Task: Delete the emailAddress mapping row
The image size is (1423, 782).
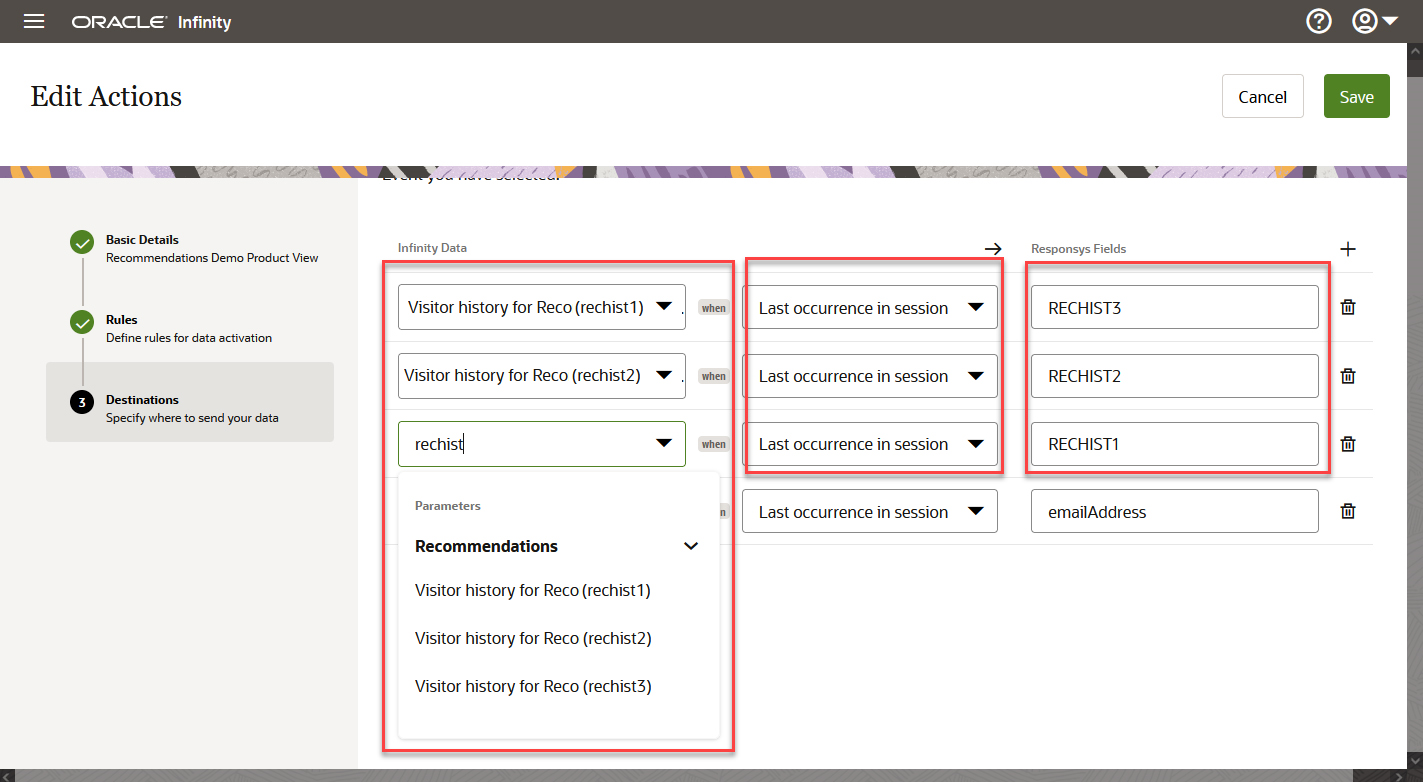Action: (1348, 511)
